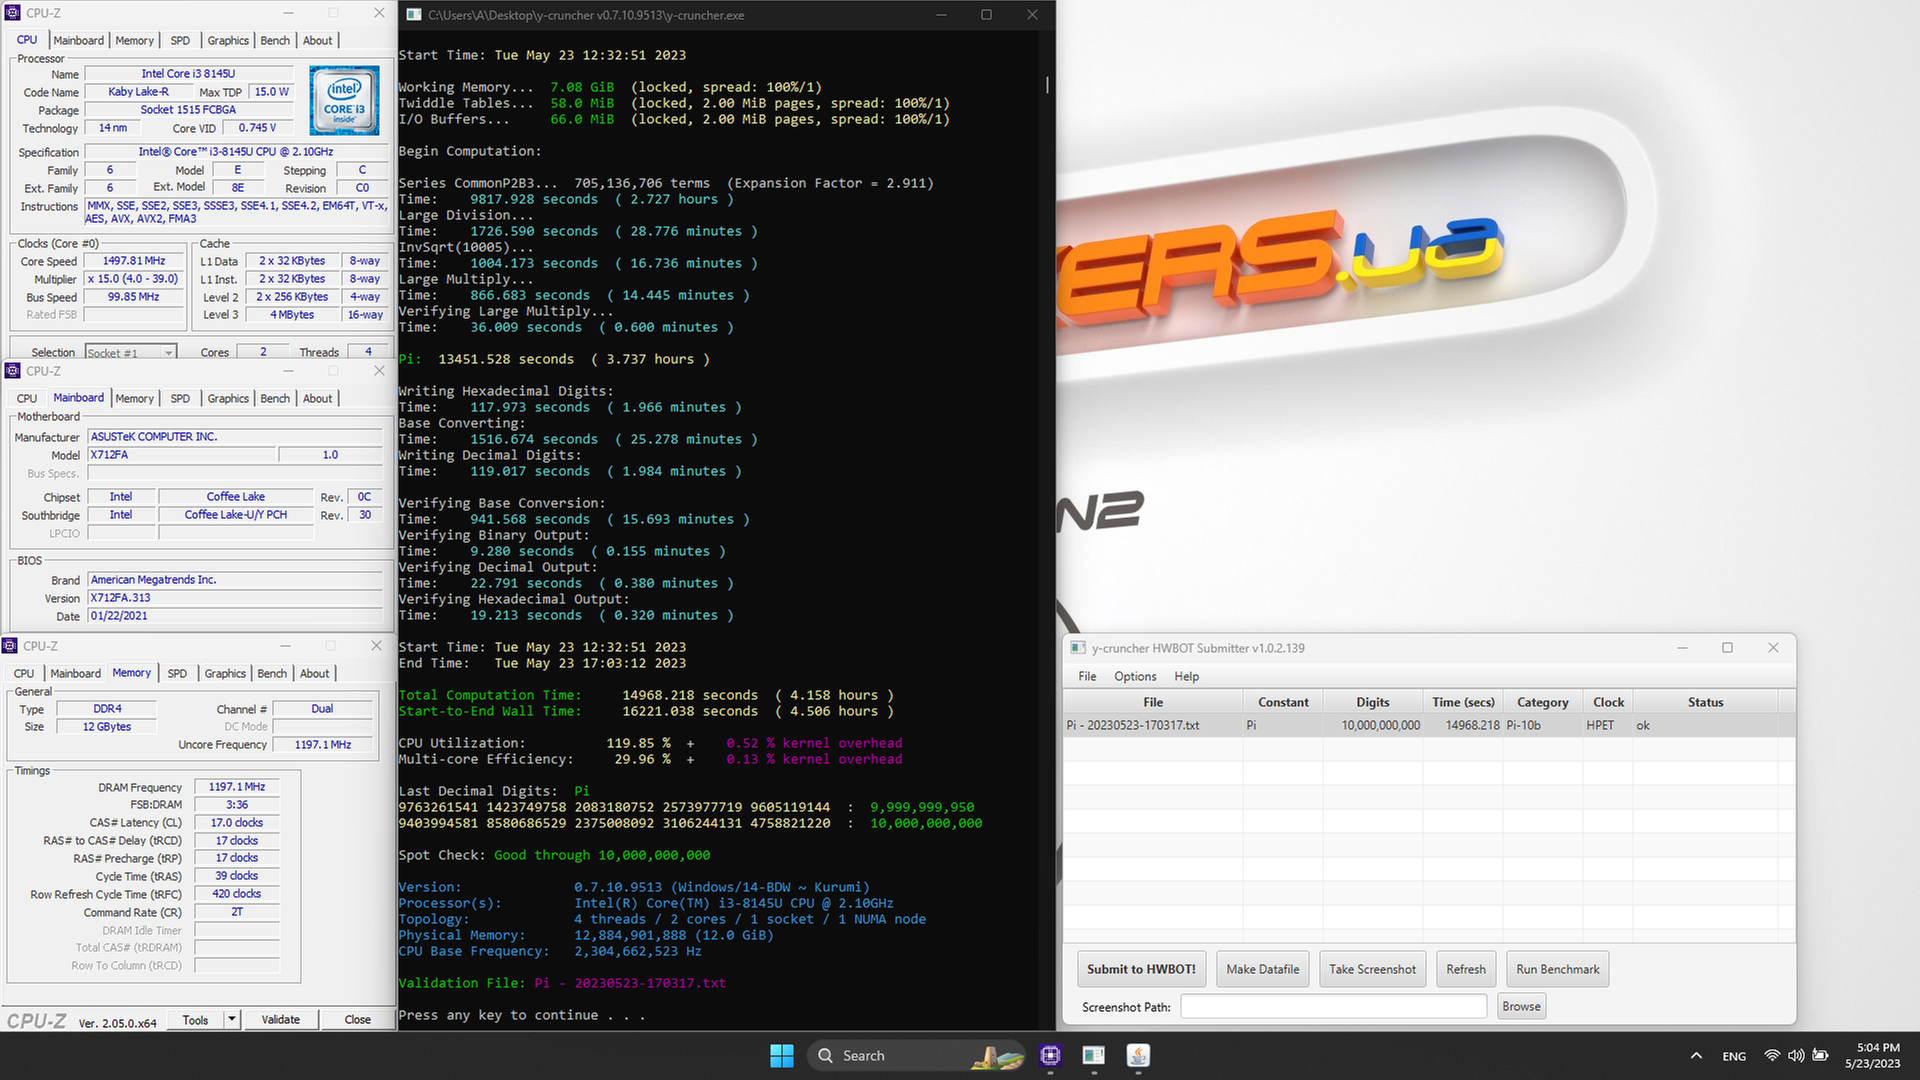Click the HWBOT Submitter title bar icon
Viewport: 1920px width, 1080px height.
(1078, 648)
